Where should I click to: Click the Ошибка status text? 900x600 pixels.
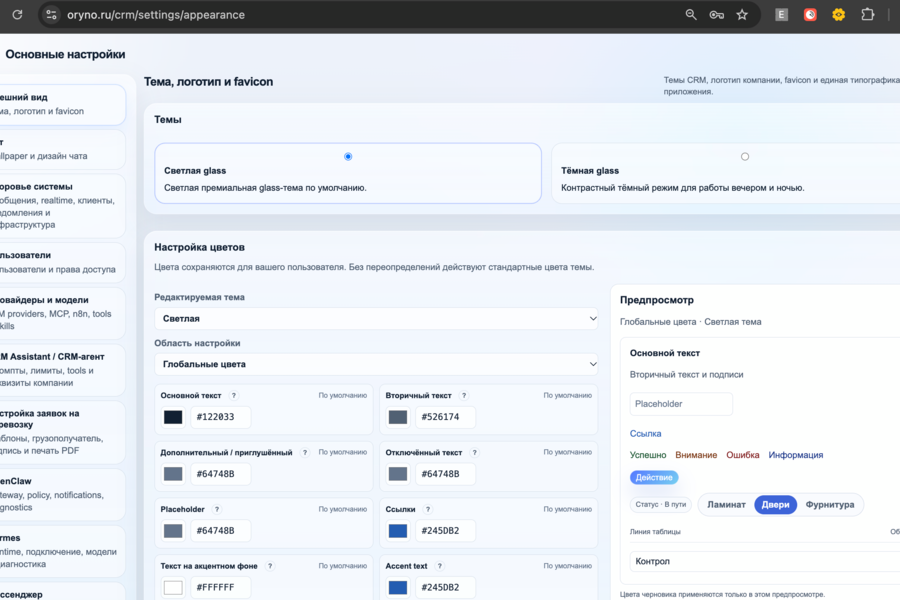pyautogui.click(x=743, y=455)
